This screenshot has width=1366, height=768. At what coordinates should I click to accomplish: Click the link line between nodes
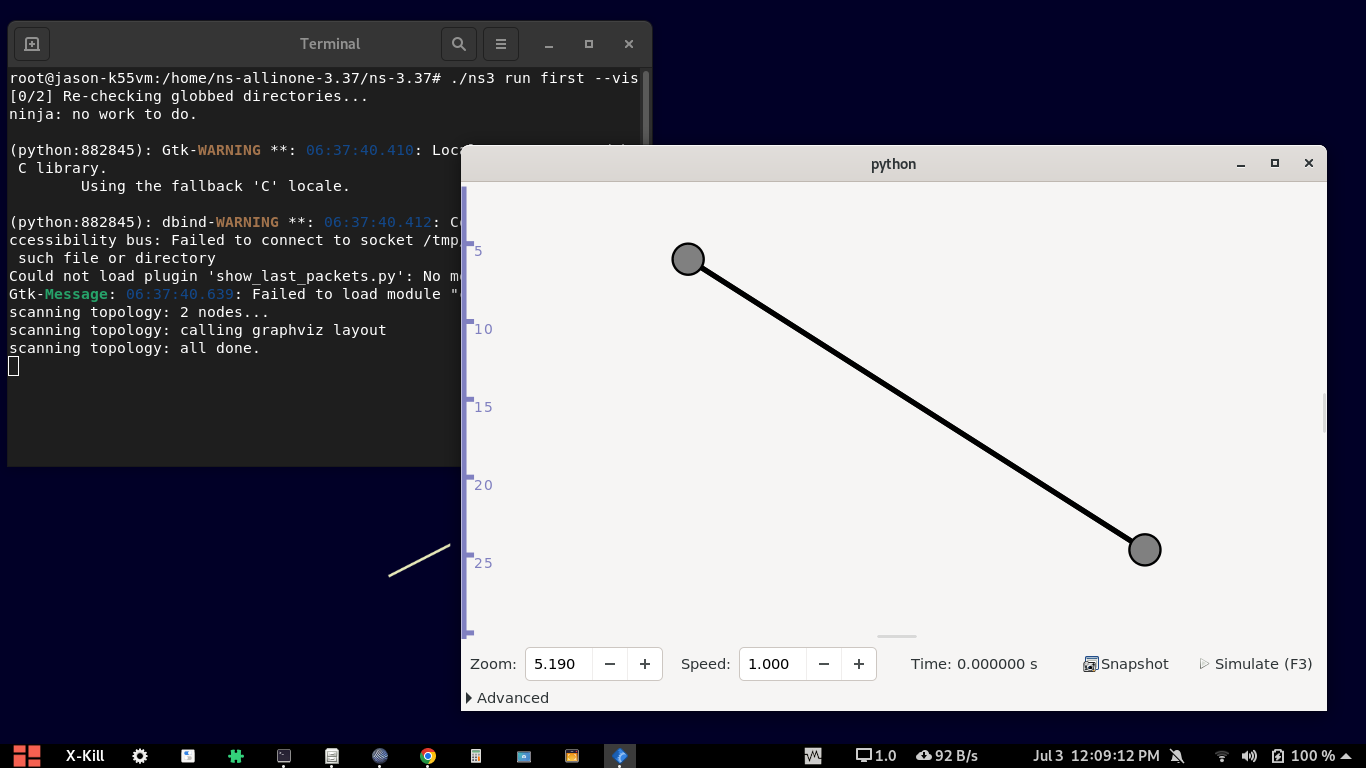916,404
